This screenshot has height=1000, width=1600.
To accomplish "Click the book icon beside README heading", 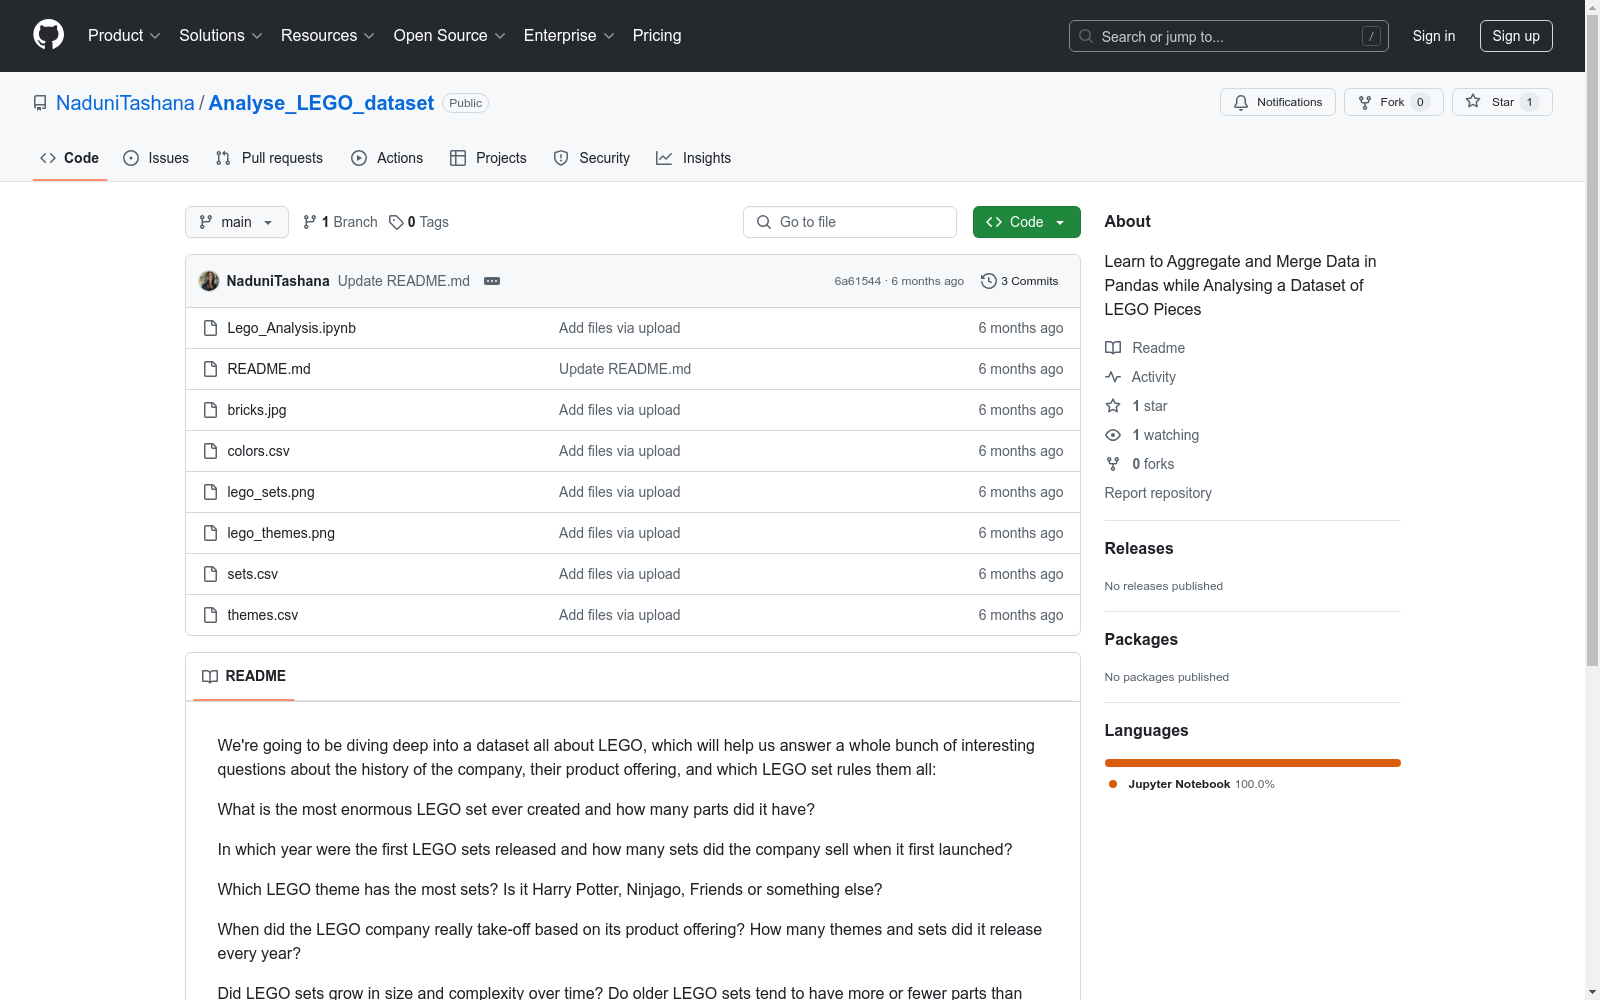I will pos(210,677).
